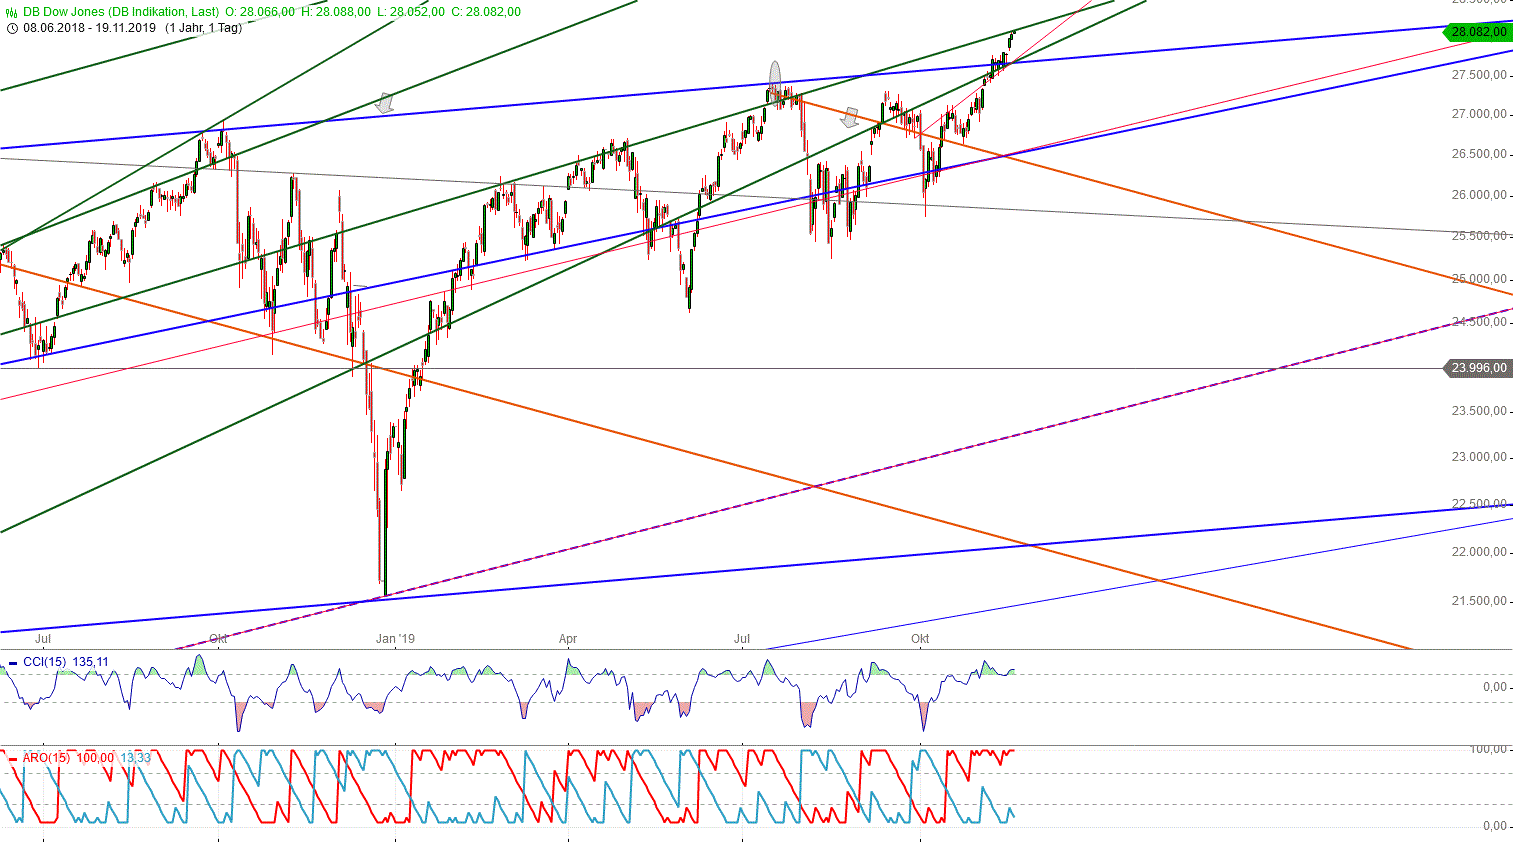Viewport: 1513px width, 842px height.
Task: Click the green 28.082,00 current price tag
Action: click(x=1477, y=32)
